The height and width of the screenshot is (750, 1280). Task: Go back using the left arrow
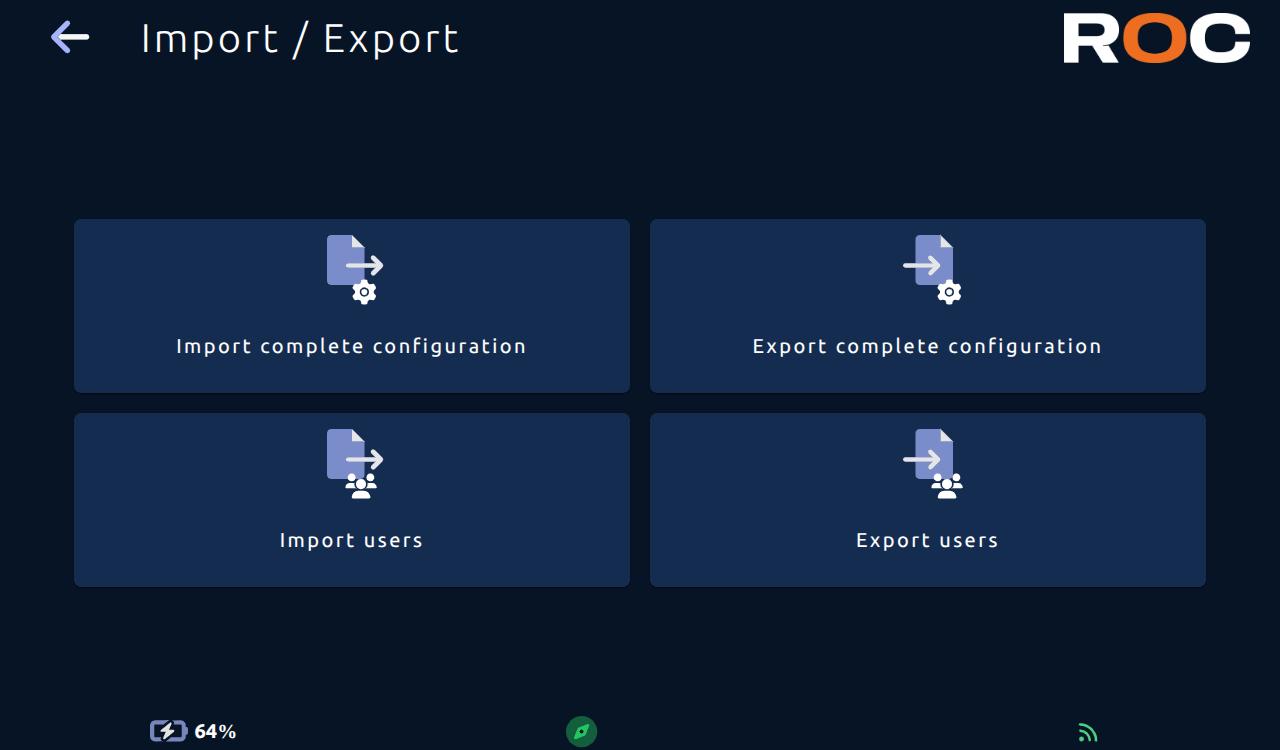coord(70,37)
